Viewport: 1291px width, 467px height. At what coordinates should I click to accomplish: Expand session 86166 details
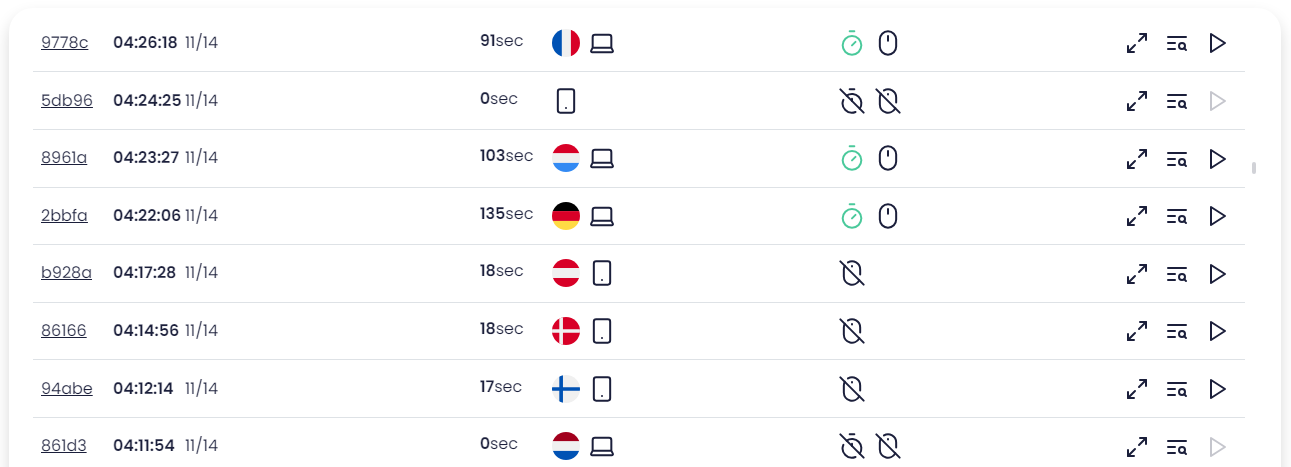coord(1137,331)
